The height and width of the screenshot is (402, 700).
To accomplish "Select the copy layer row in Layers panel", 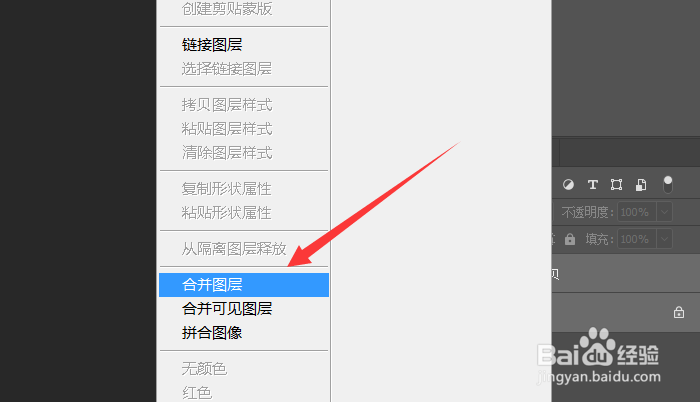I will pos(626,273).
